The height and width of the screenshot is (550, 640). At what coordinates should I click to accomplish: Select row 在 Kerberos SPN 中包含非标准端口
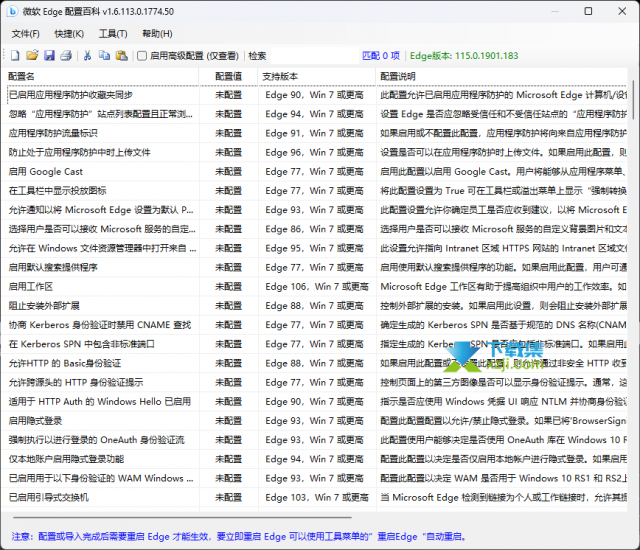[x=314, y=344]
